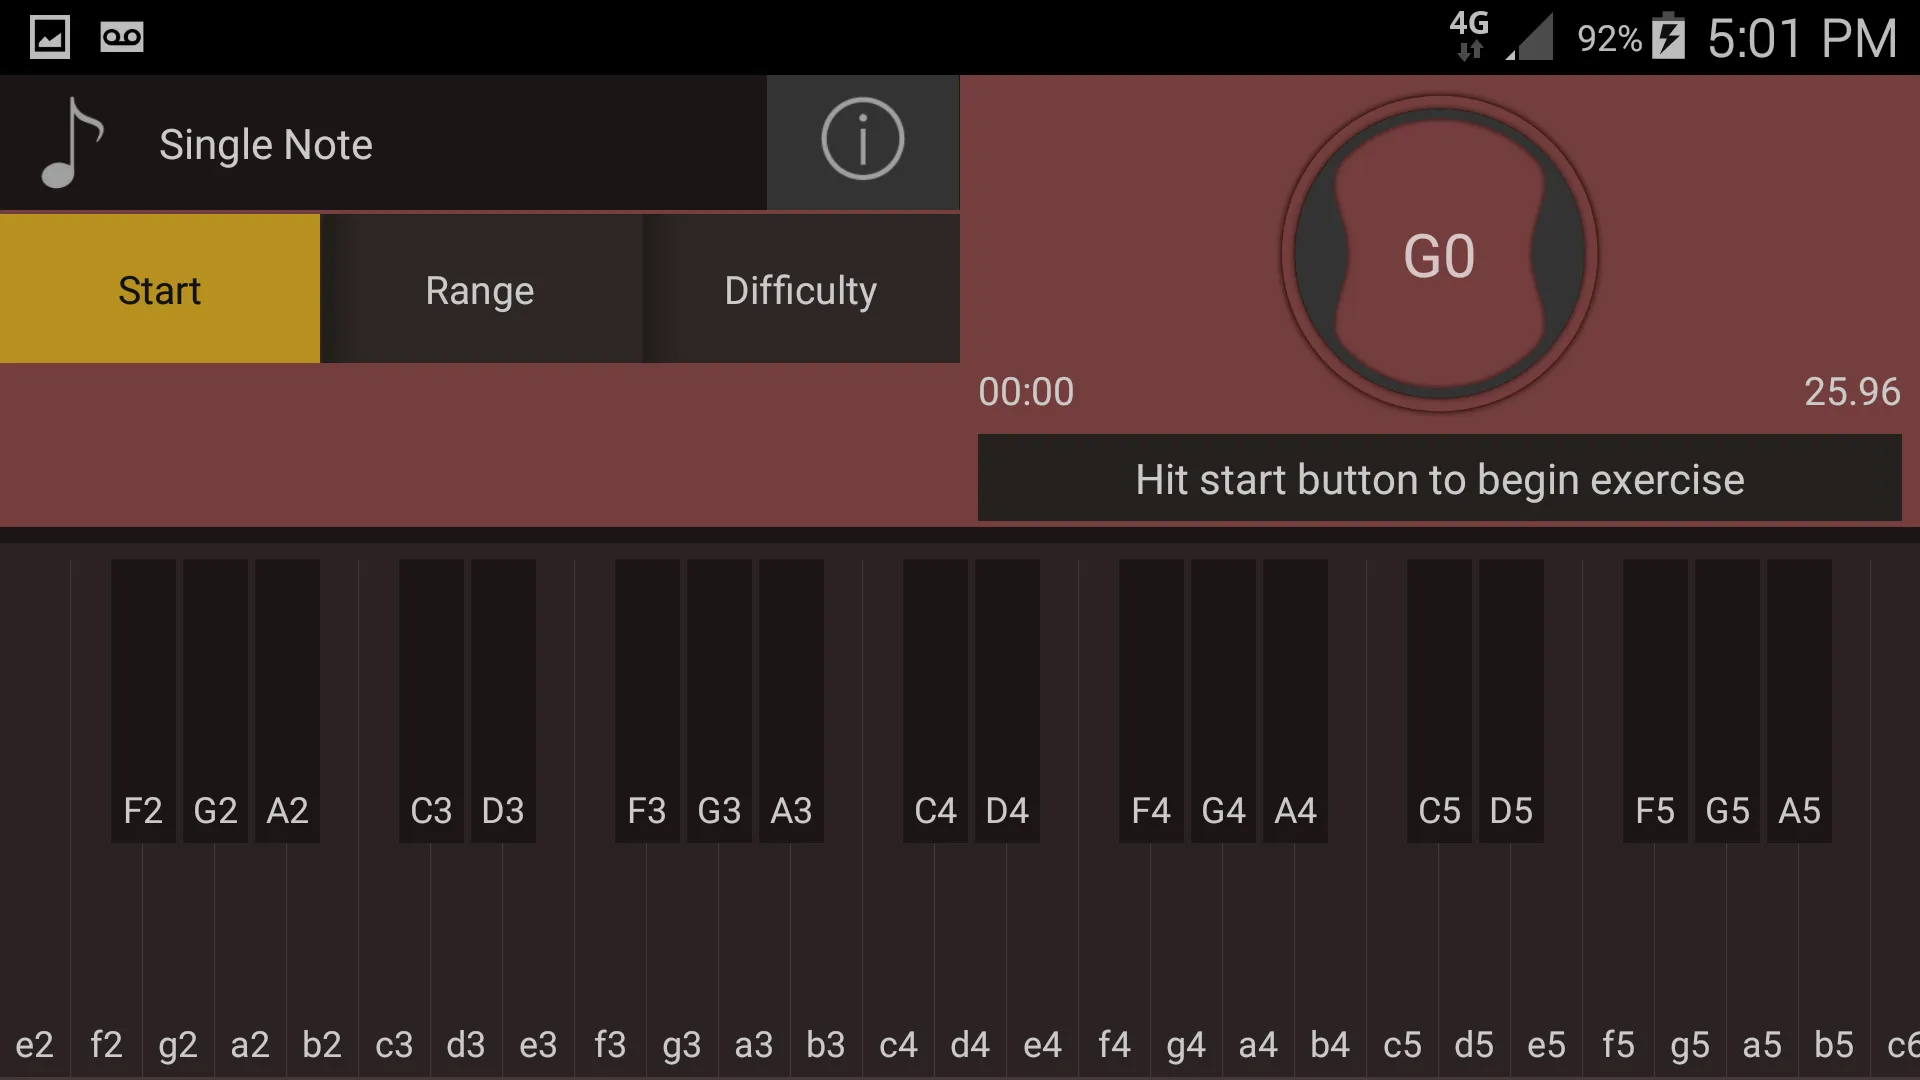The width and height of the screenshot is (1920, 1080).
Task: Switch to the Range tab
Action: click(479, 290)
